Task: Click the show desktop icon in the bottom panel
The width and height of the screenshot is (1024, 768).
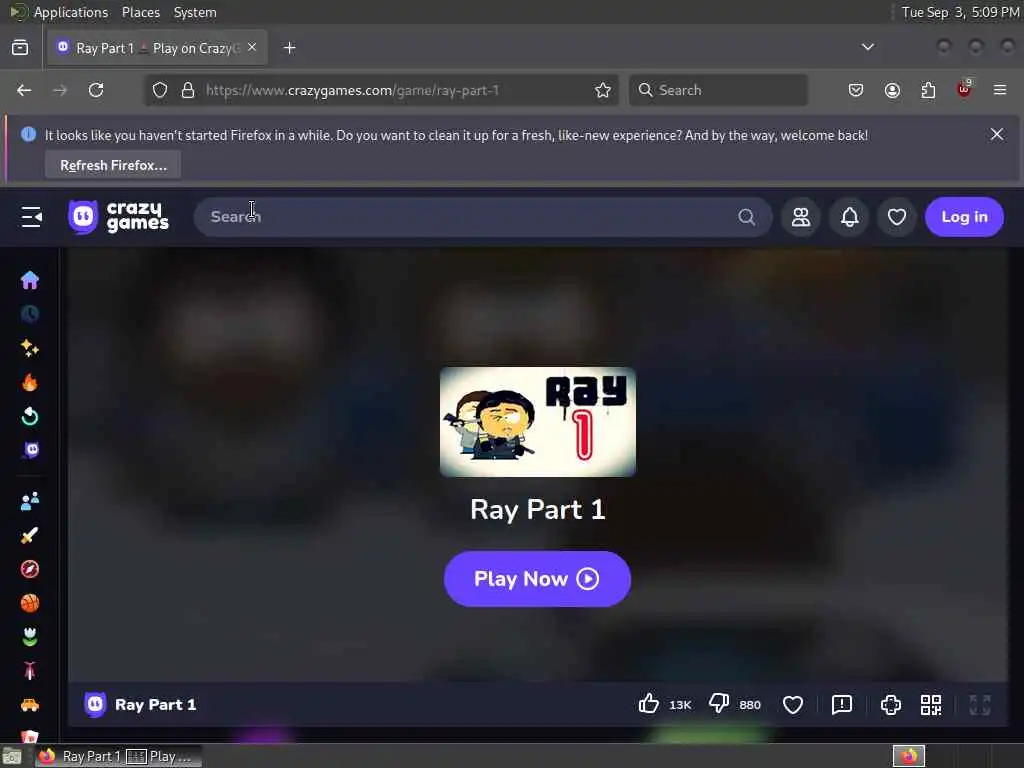Action: (x=12, y=756)
